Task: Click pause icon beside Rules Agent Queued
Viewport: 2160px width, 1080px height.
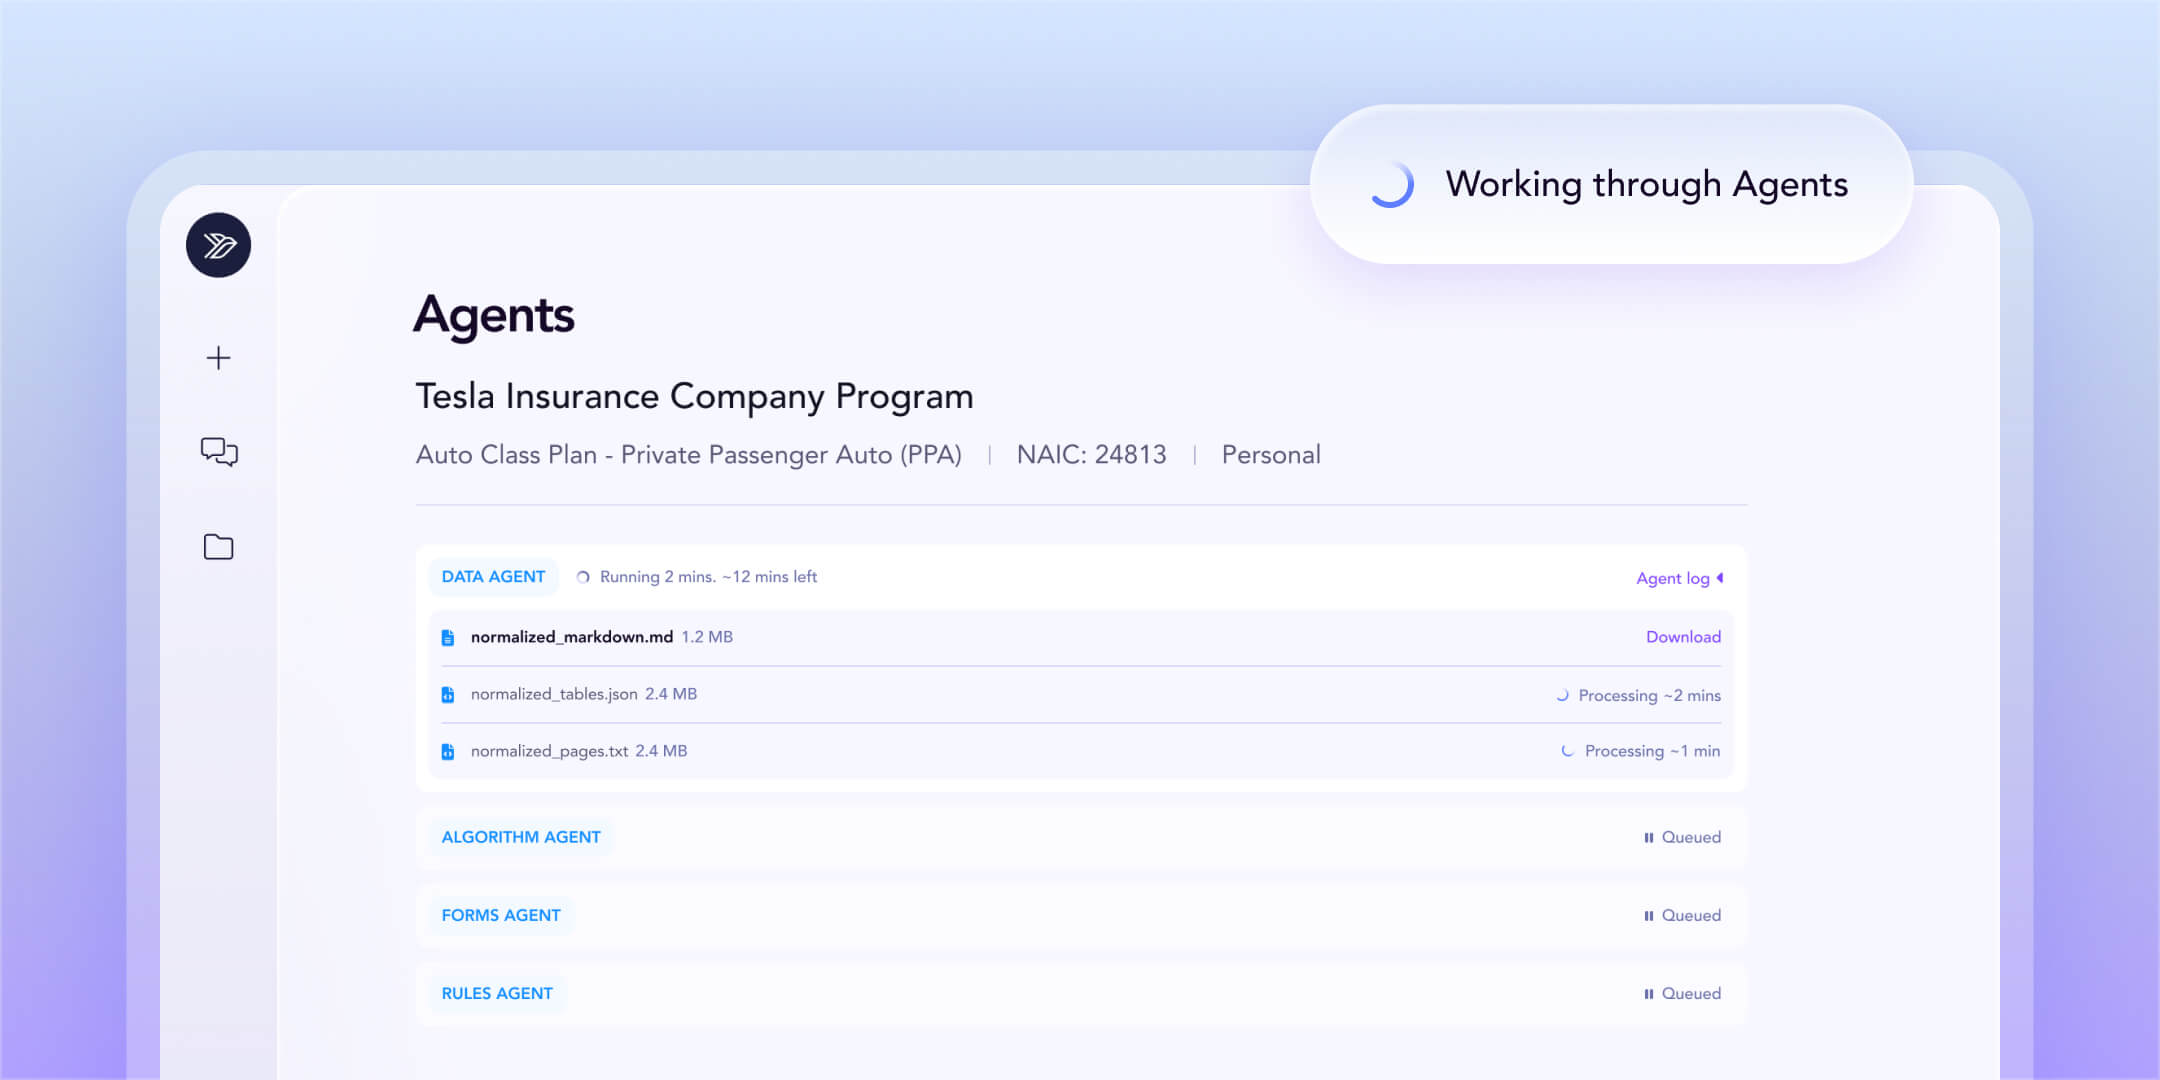Action: (x=1648, y=994)
